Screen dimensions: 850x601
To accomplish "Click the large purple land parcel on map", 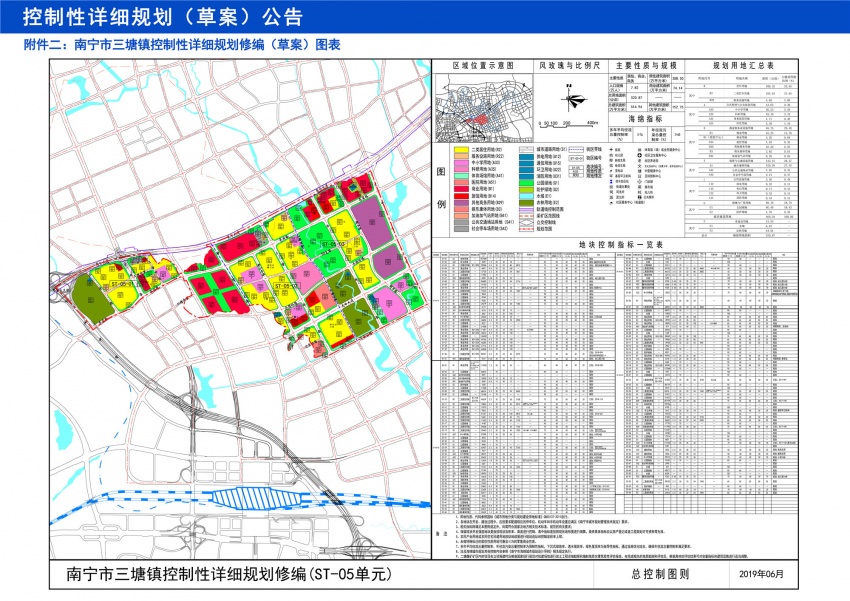I will point(372,222).
